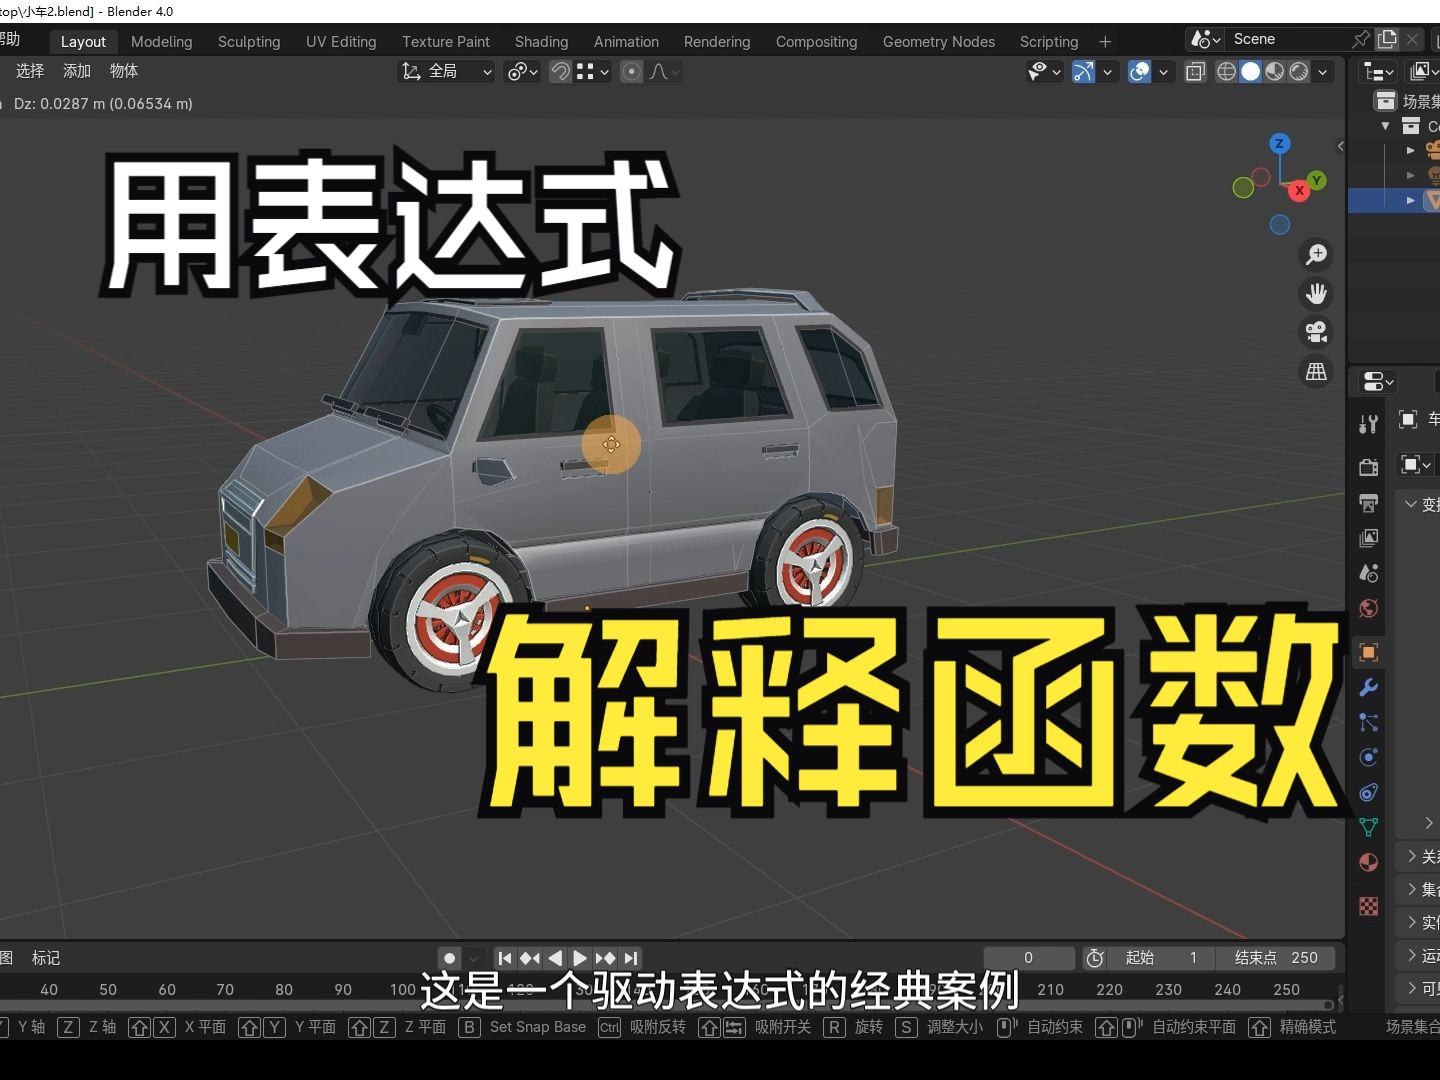Open shading options dropdown arrow
1440x1080 pixels.
pos(1323,72)
